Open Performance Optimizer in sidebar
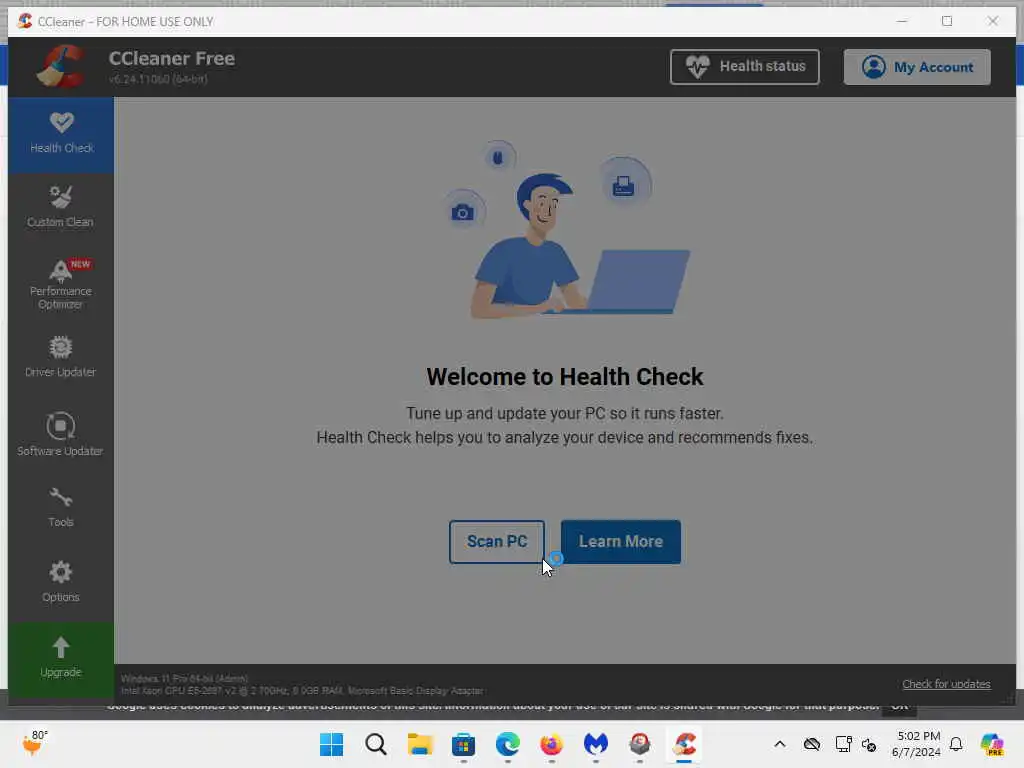 pyautogui.click(x=61, y=284)
